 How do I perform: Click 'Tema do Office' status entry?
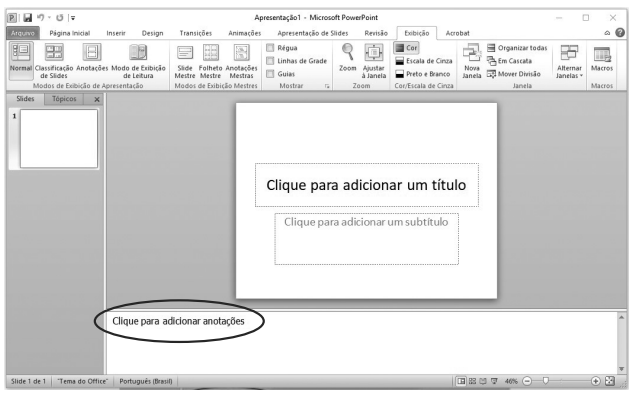[x=83, y=381]
